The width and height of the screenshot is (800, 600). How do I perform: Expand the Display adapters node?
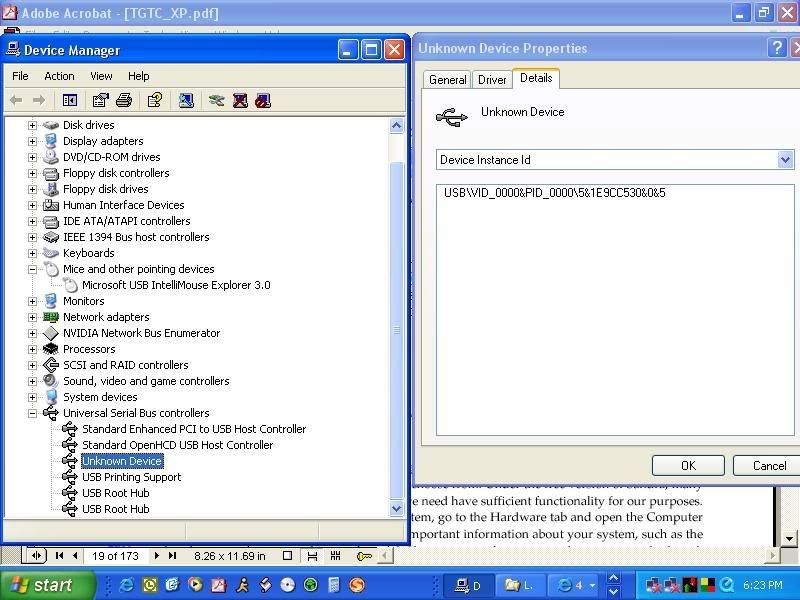pos(32,141)
